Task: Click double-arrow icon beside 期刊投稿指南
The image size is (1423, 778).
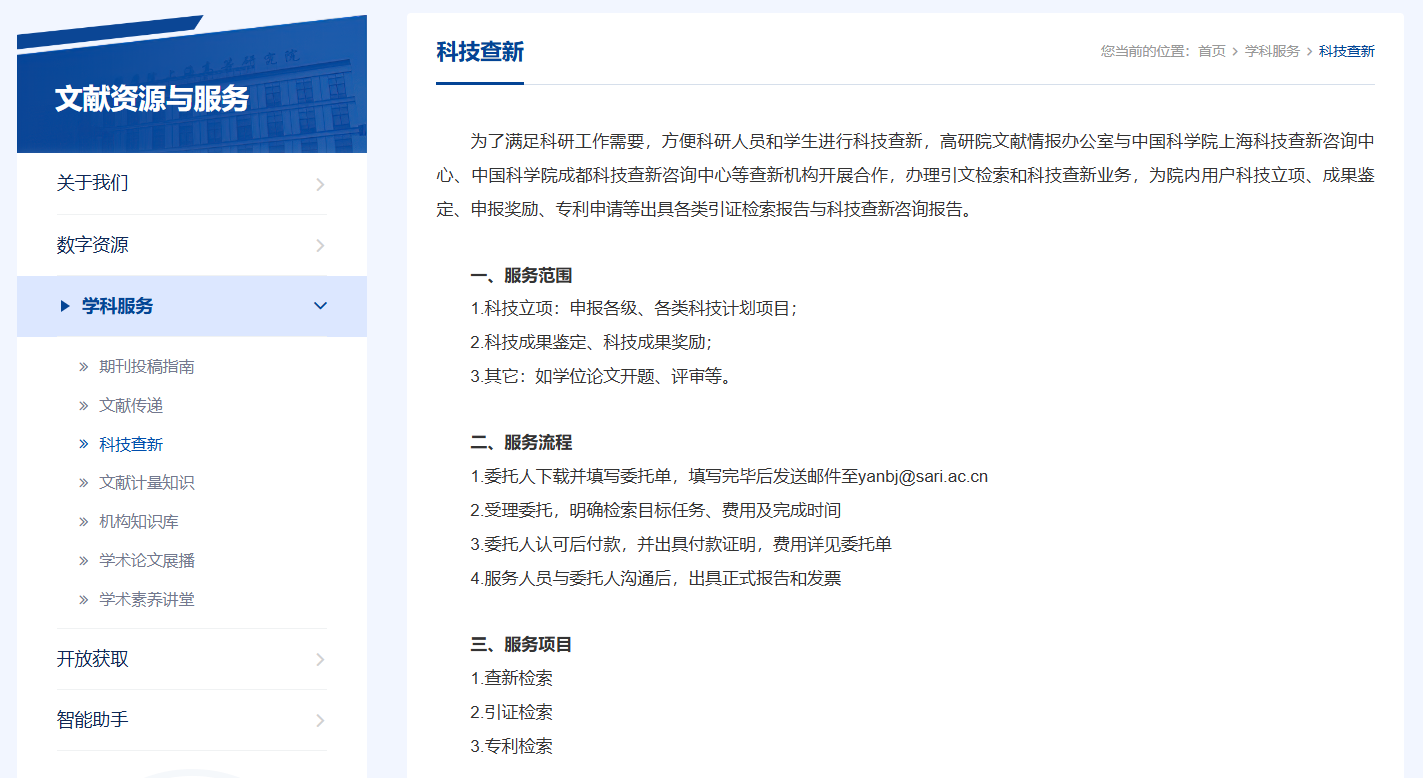Action: pyautogui.click(x=84, y=367)
